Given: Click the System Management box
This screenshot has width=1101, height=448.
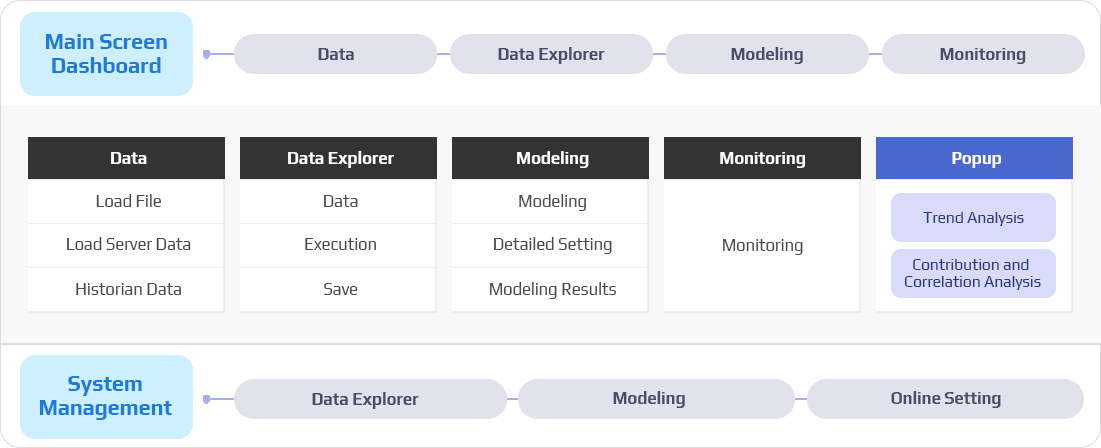Looking at the screenshot, I should click(x=106, y=397).
